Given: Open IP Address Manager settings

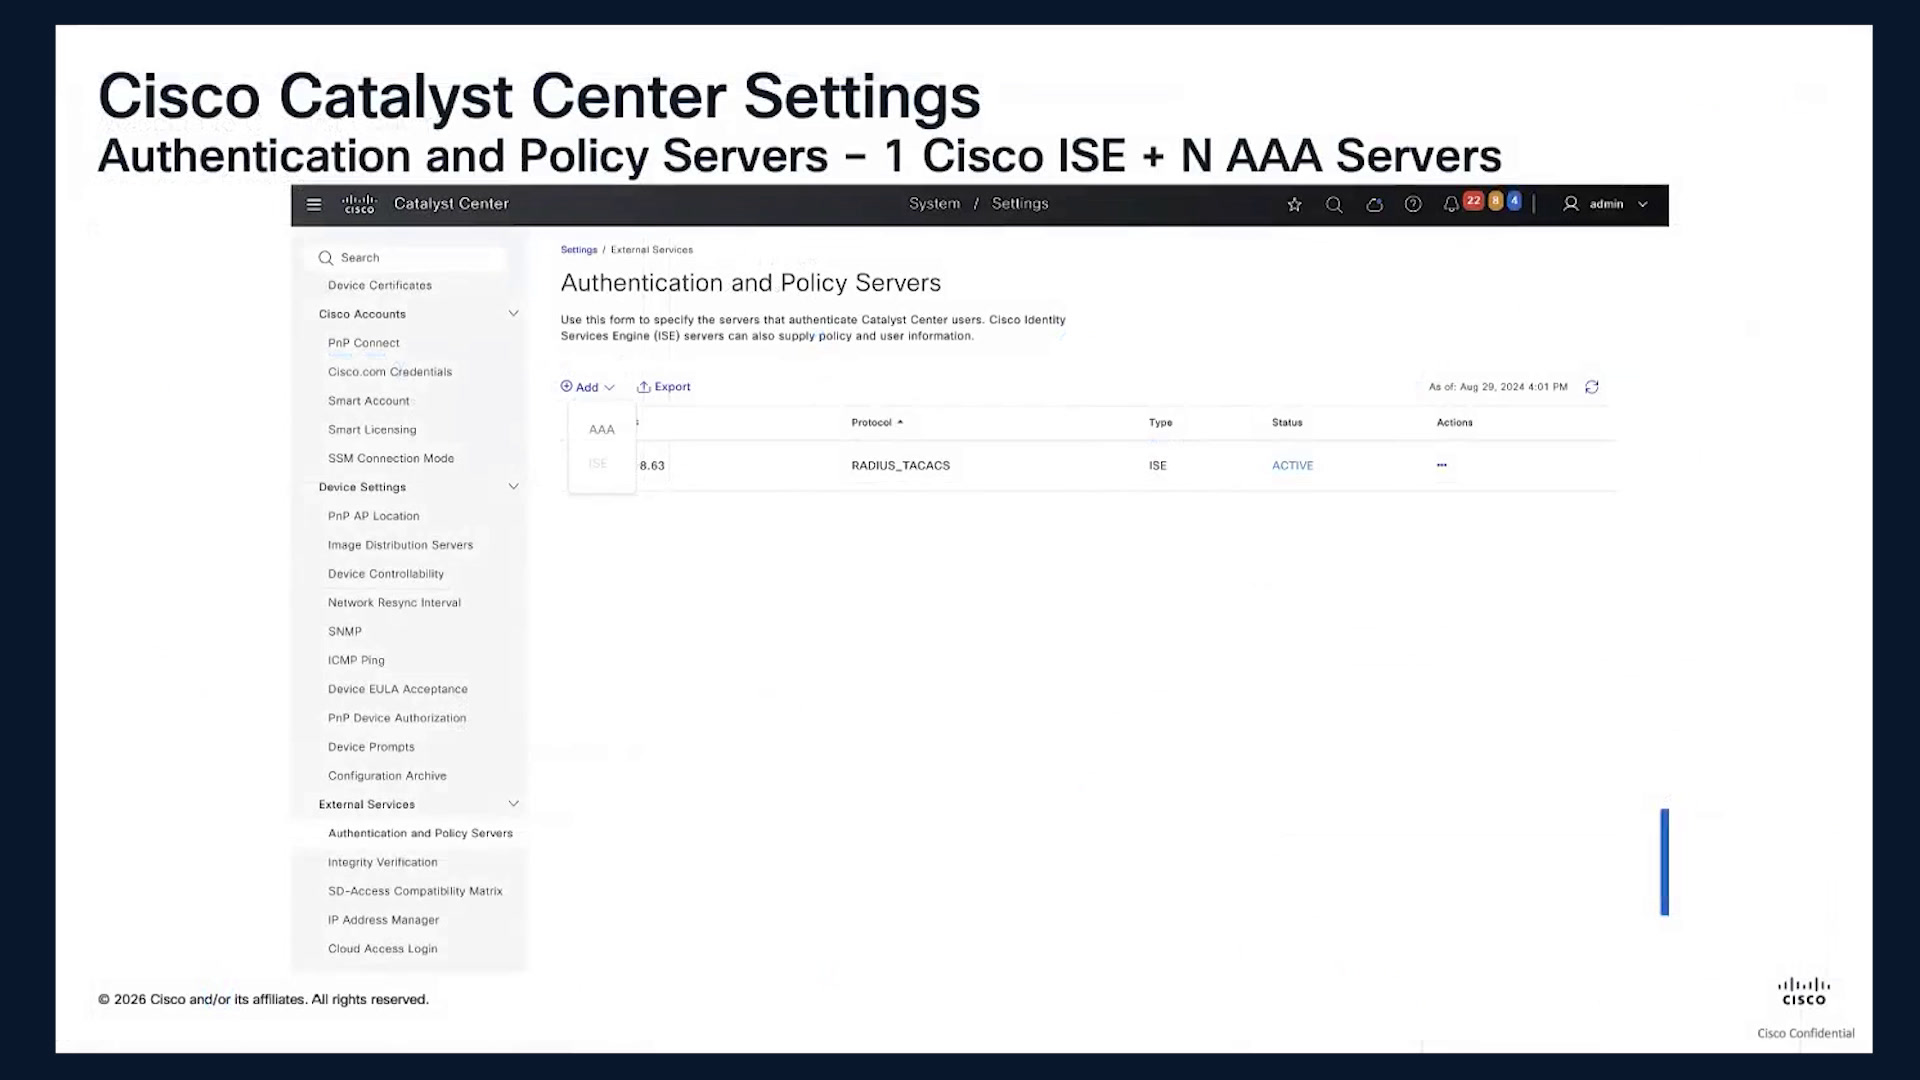Looking at the screenshot, I should click(x=384, y=920).
